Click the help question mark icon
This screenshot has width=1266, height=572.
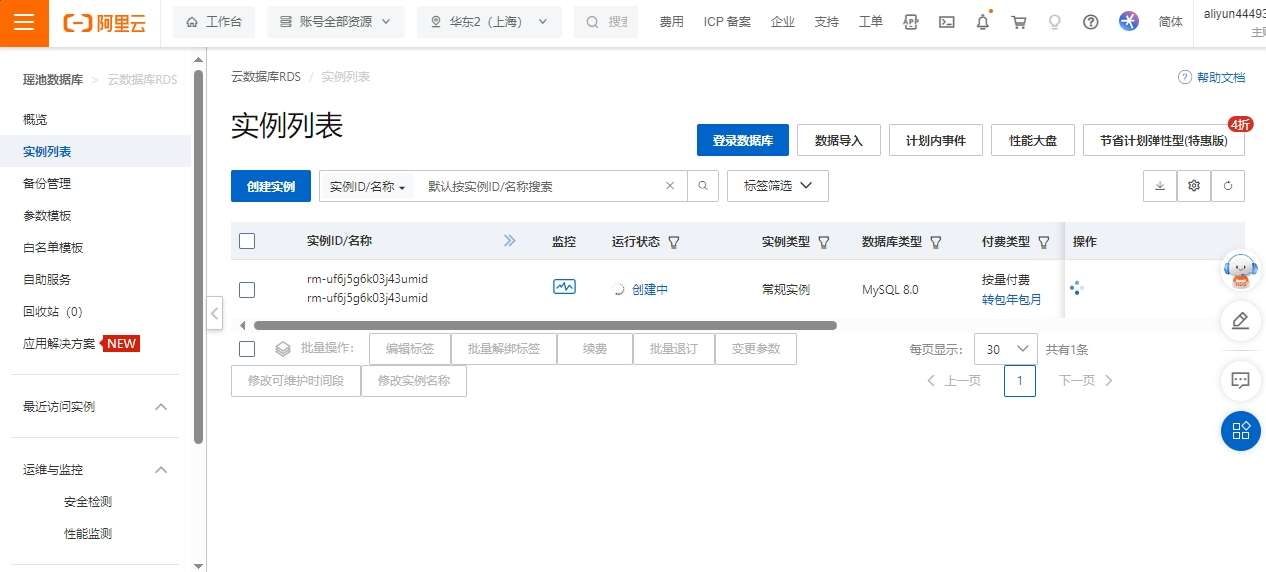pos(1091,22)
